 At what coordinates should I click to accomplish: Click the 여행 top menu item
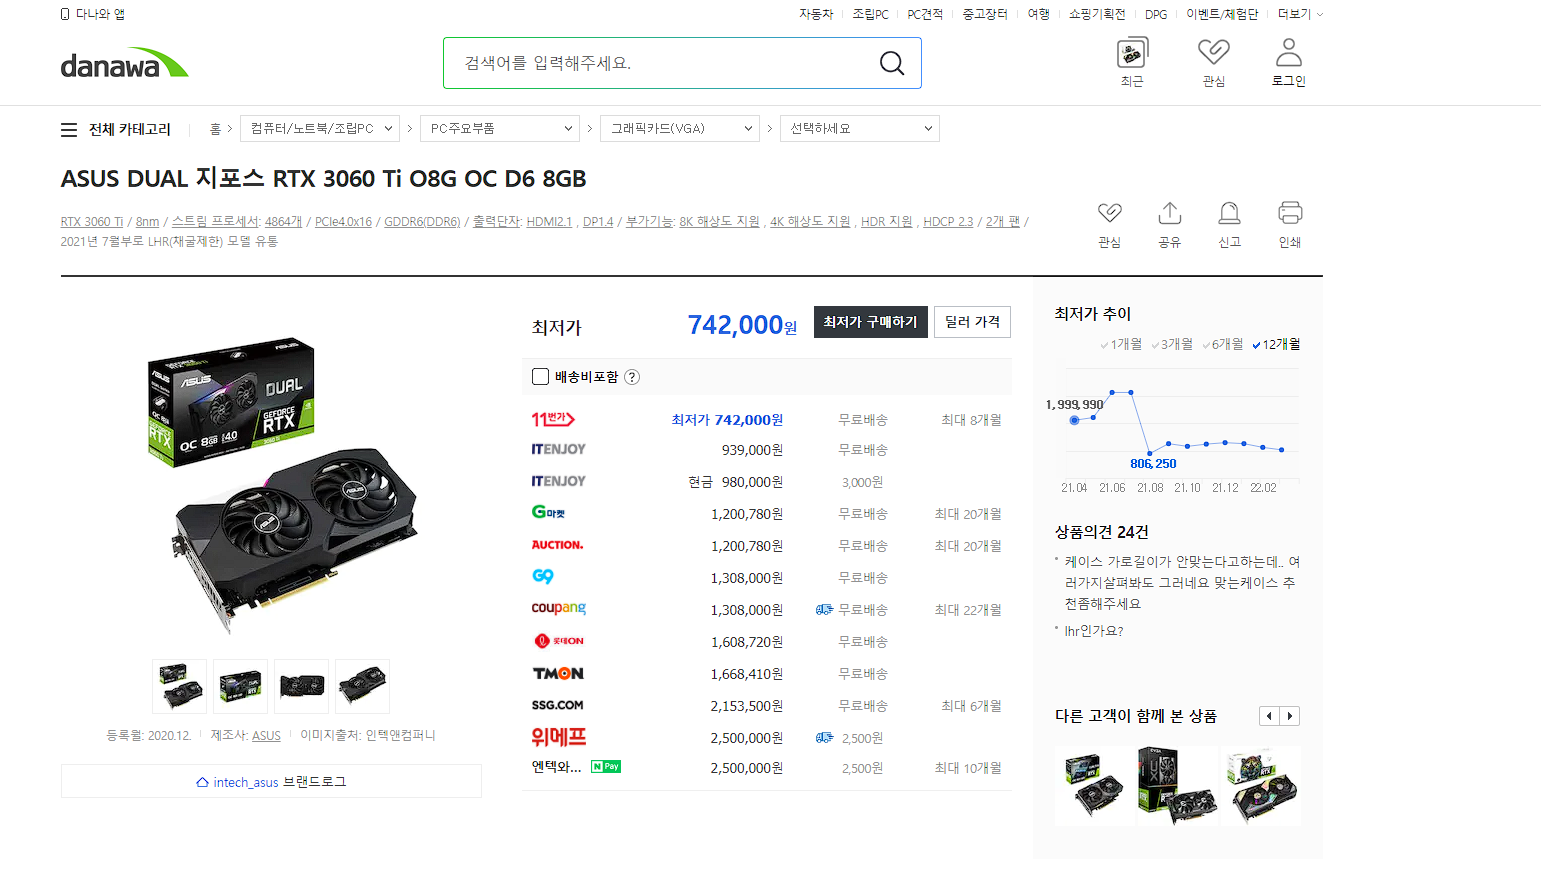pyautogui.click(x=1039, y=14)
